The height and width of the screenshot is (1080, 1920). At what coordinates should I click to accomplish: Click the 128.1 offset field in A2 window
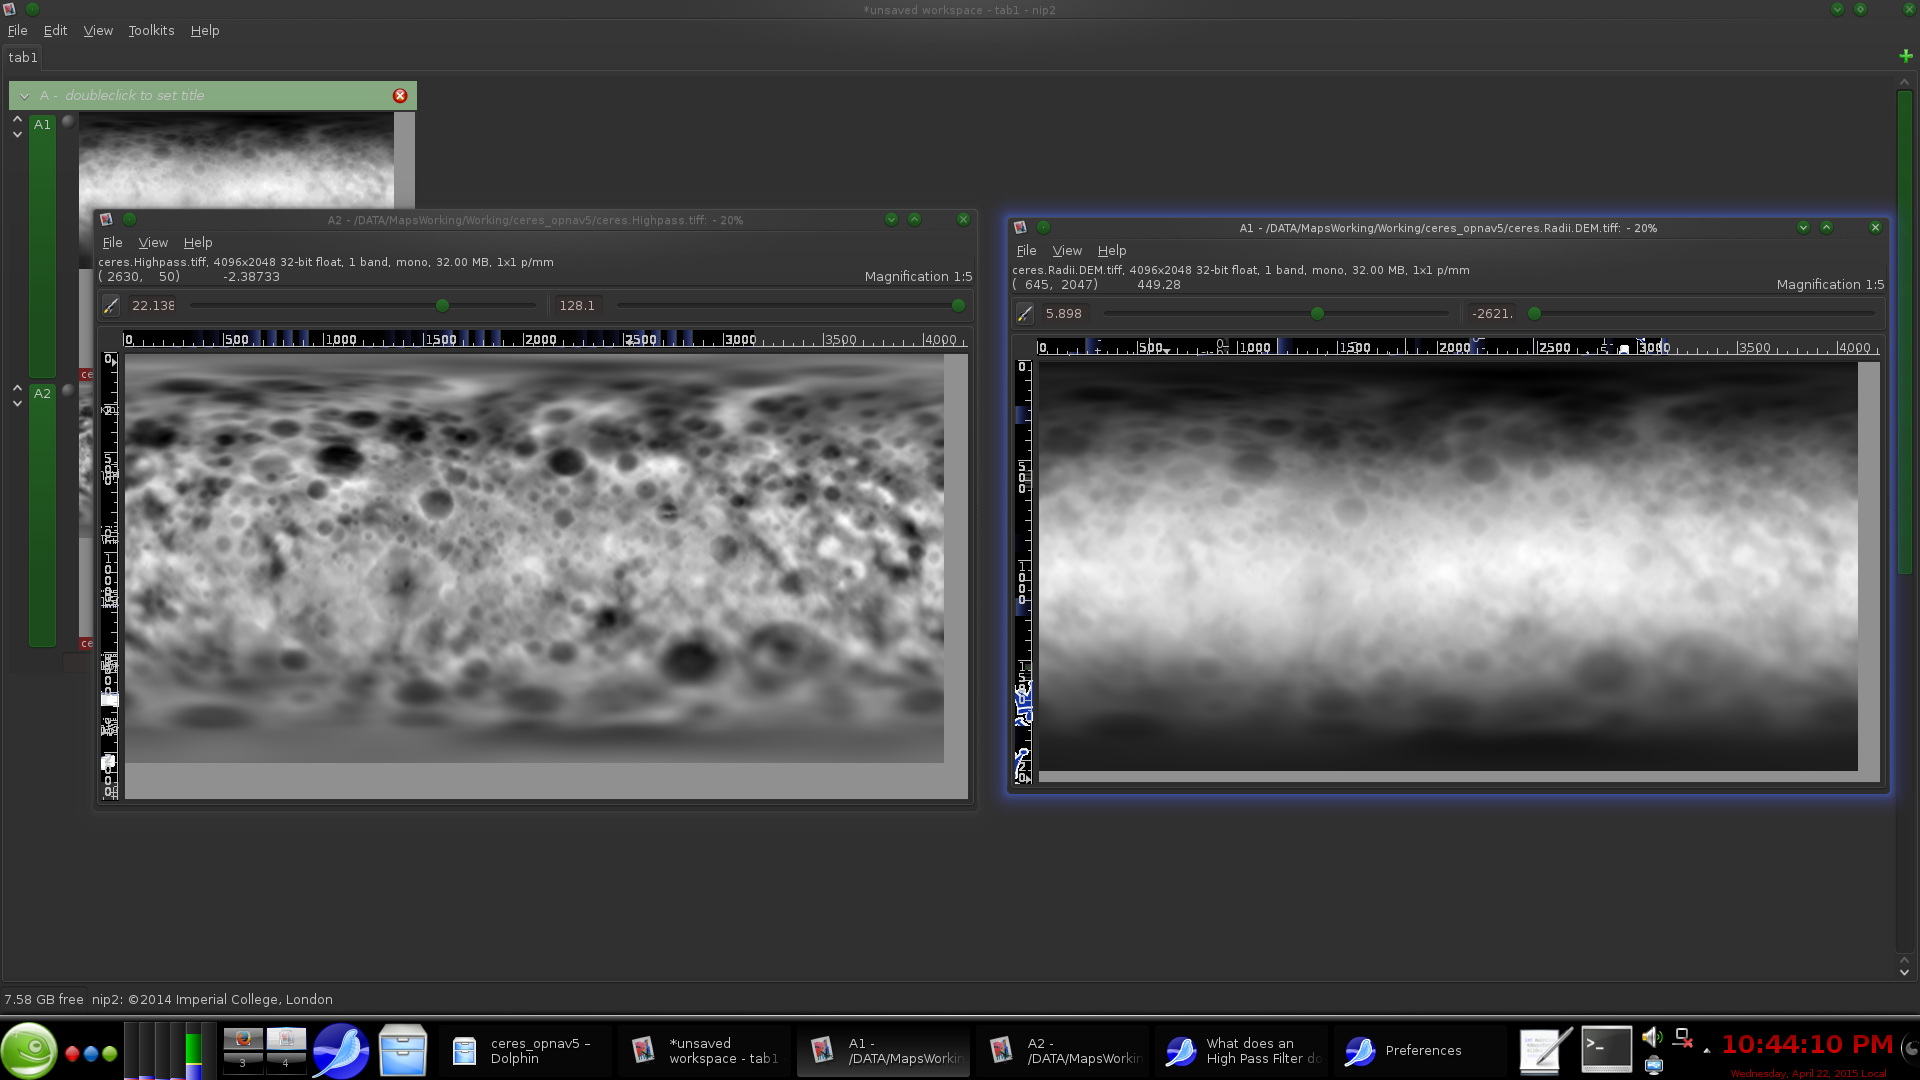click(577, 306)
